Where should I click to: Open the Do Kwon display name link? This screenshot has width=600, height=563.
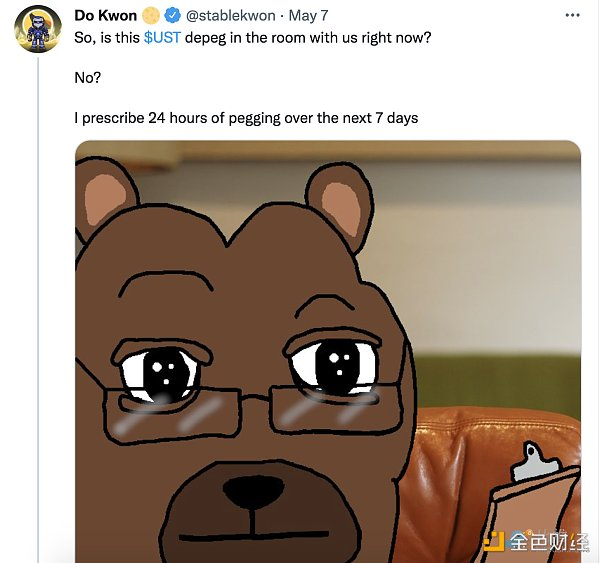tap(106, 16)
